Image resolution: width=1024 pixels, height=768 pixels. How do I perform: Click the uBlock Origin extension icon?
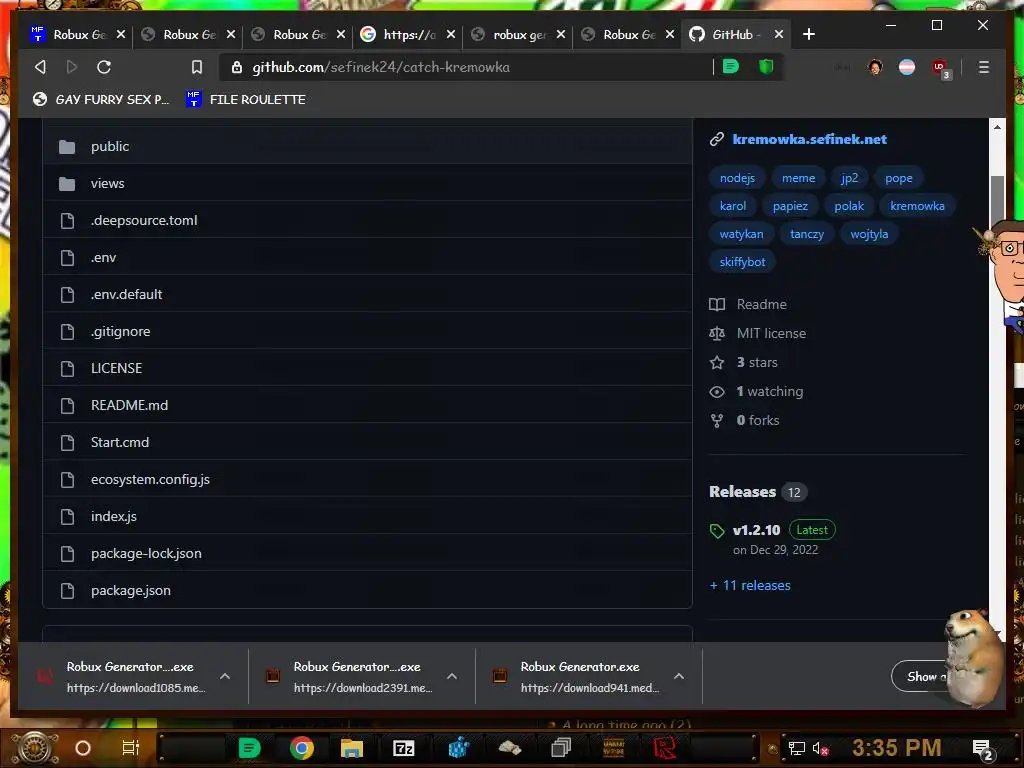940,68
